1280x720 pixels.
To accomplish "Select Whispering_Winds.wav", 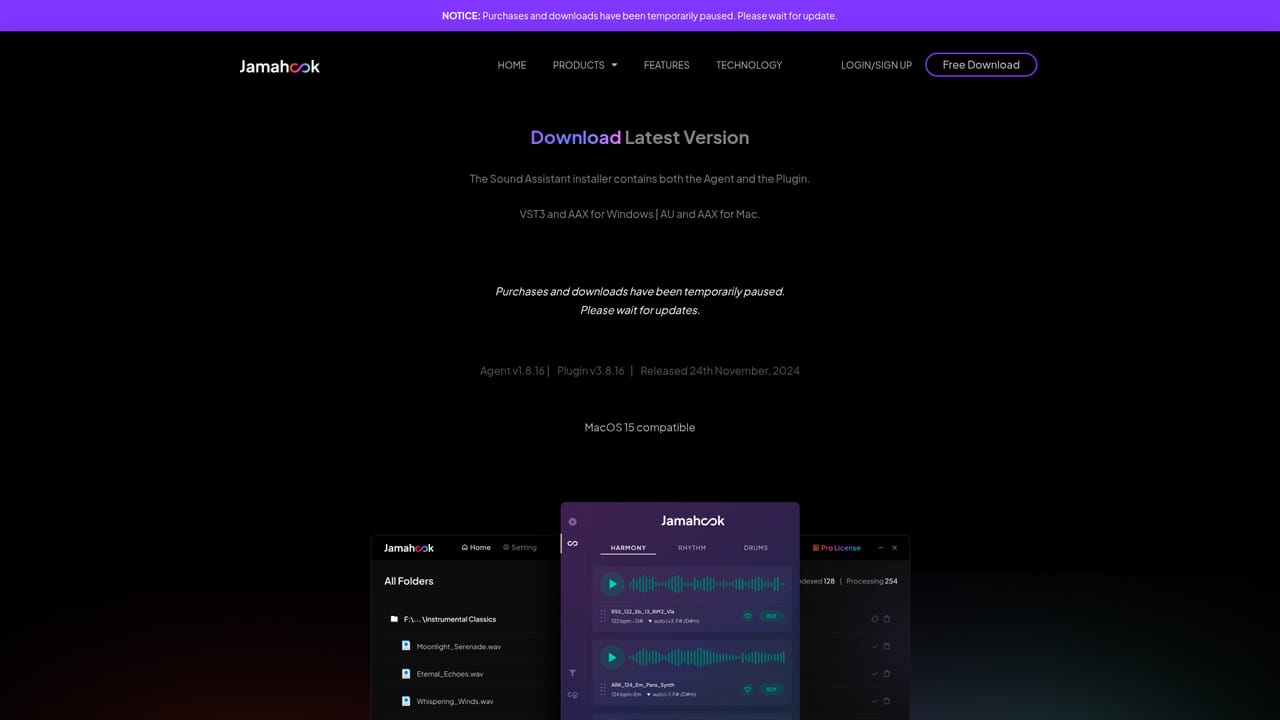I will point(455,701).
